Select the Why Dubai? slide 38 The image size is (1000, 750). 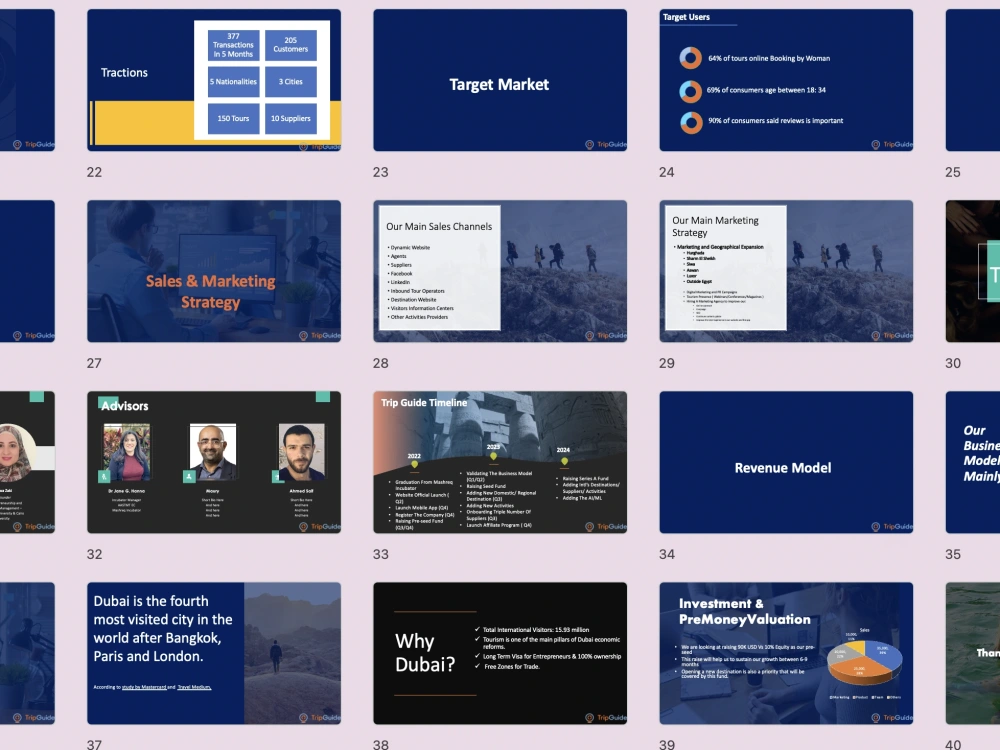click(500, 653)
